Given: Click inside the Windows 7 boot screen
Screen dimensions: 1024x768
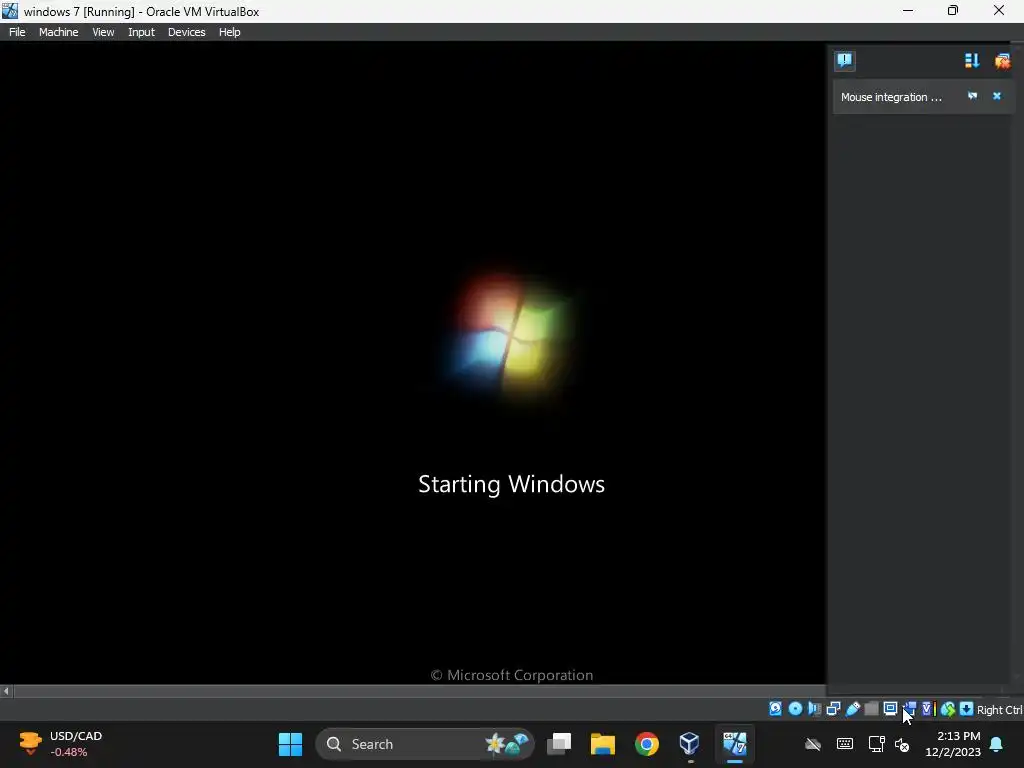Looking at the screenshot, I should (413, 362).
